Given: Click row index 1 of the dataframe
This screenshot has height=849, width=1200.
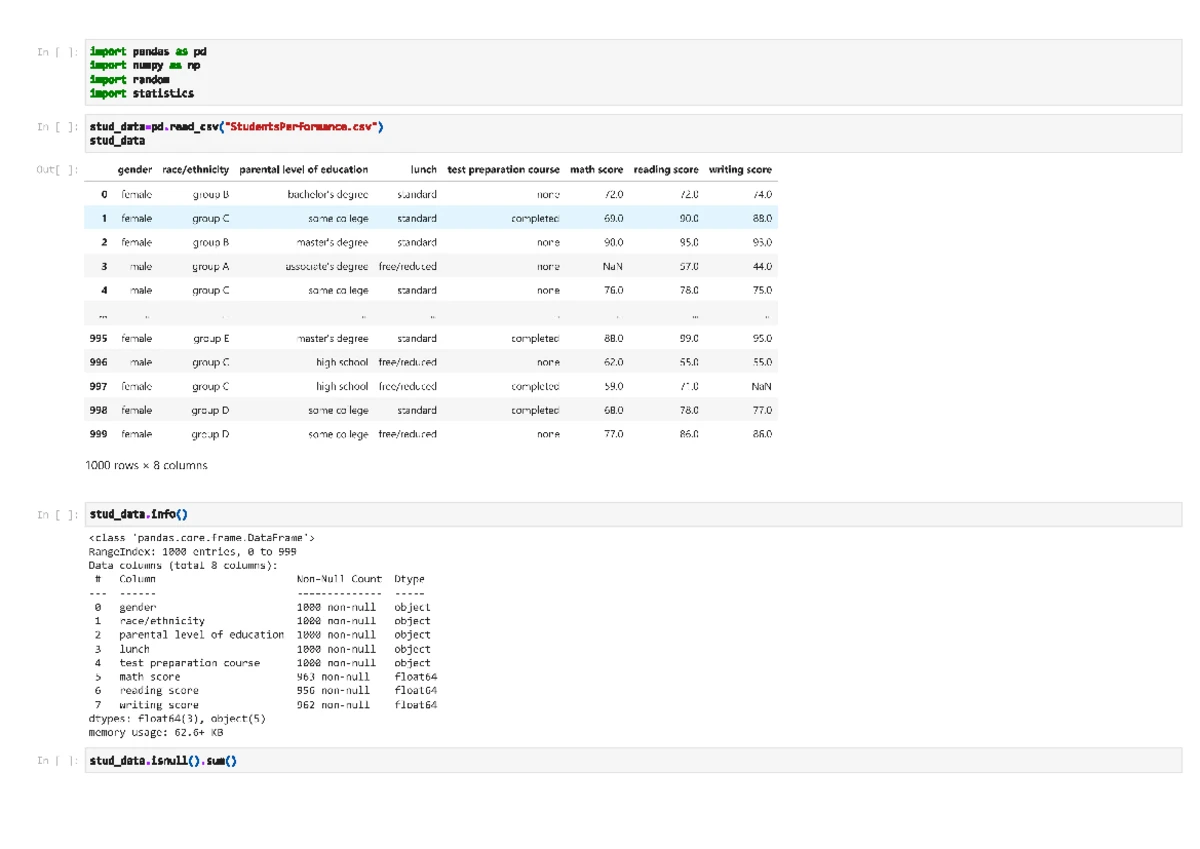Looking at the screenshot, I should tap(104, 218).
